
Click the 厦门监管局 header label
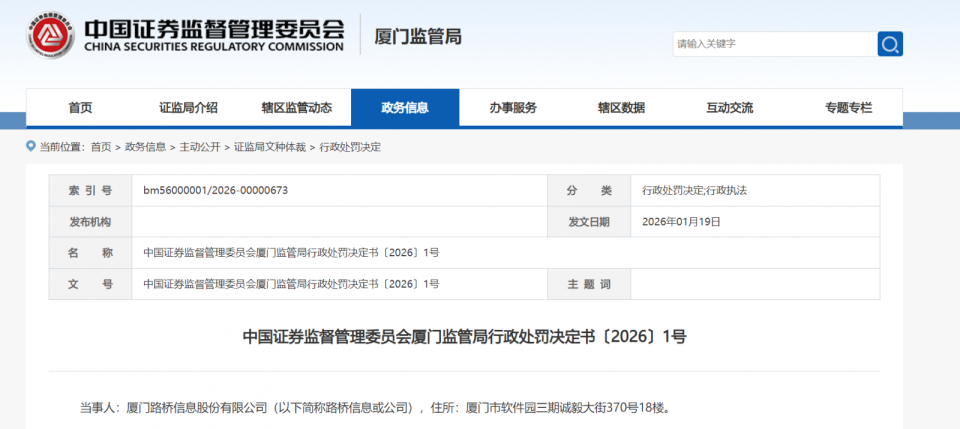pyautogui.click(x=418, y=37)
